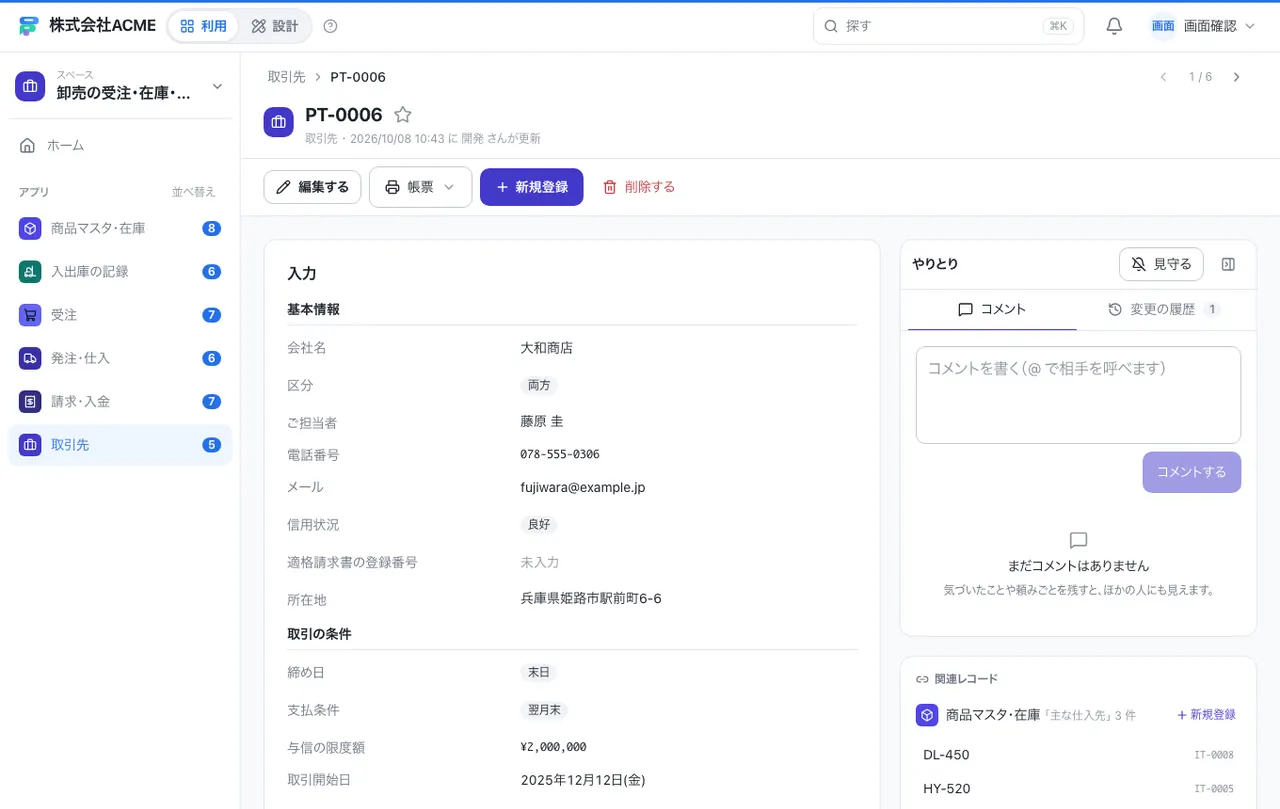
Task: Click the purple 新規登録 button
Action: 532,187
